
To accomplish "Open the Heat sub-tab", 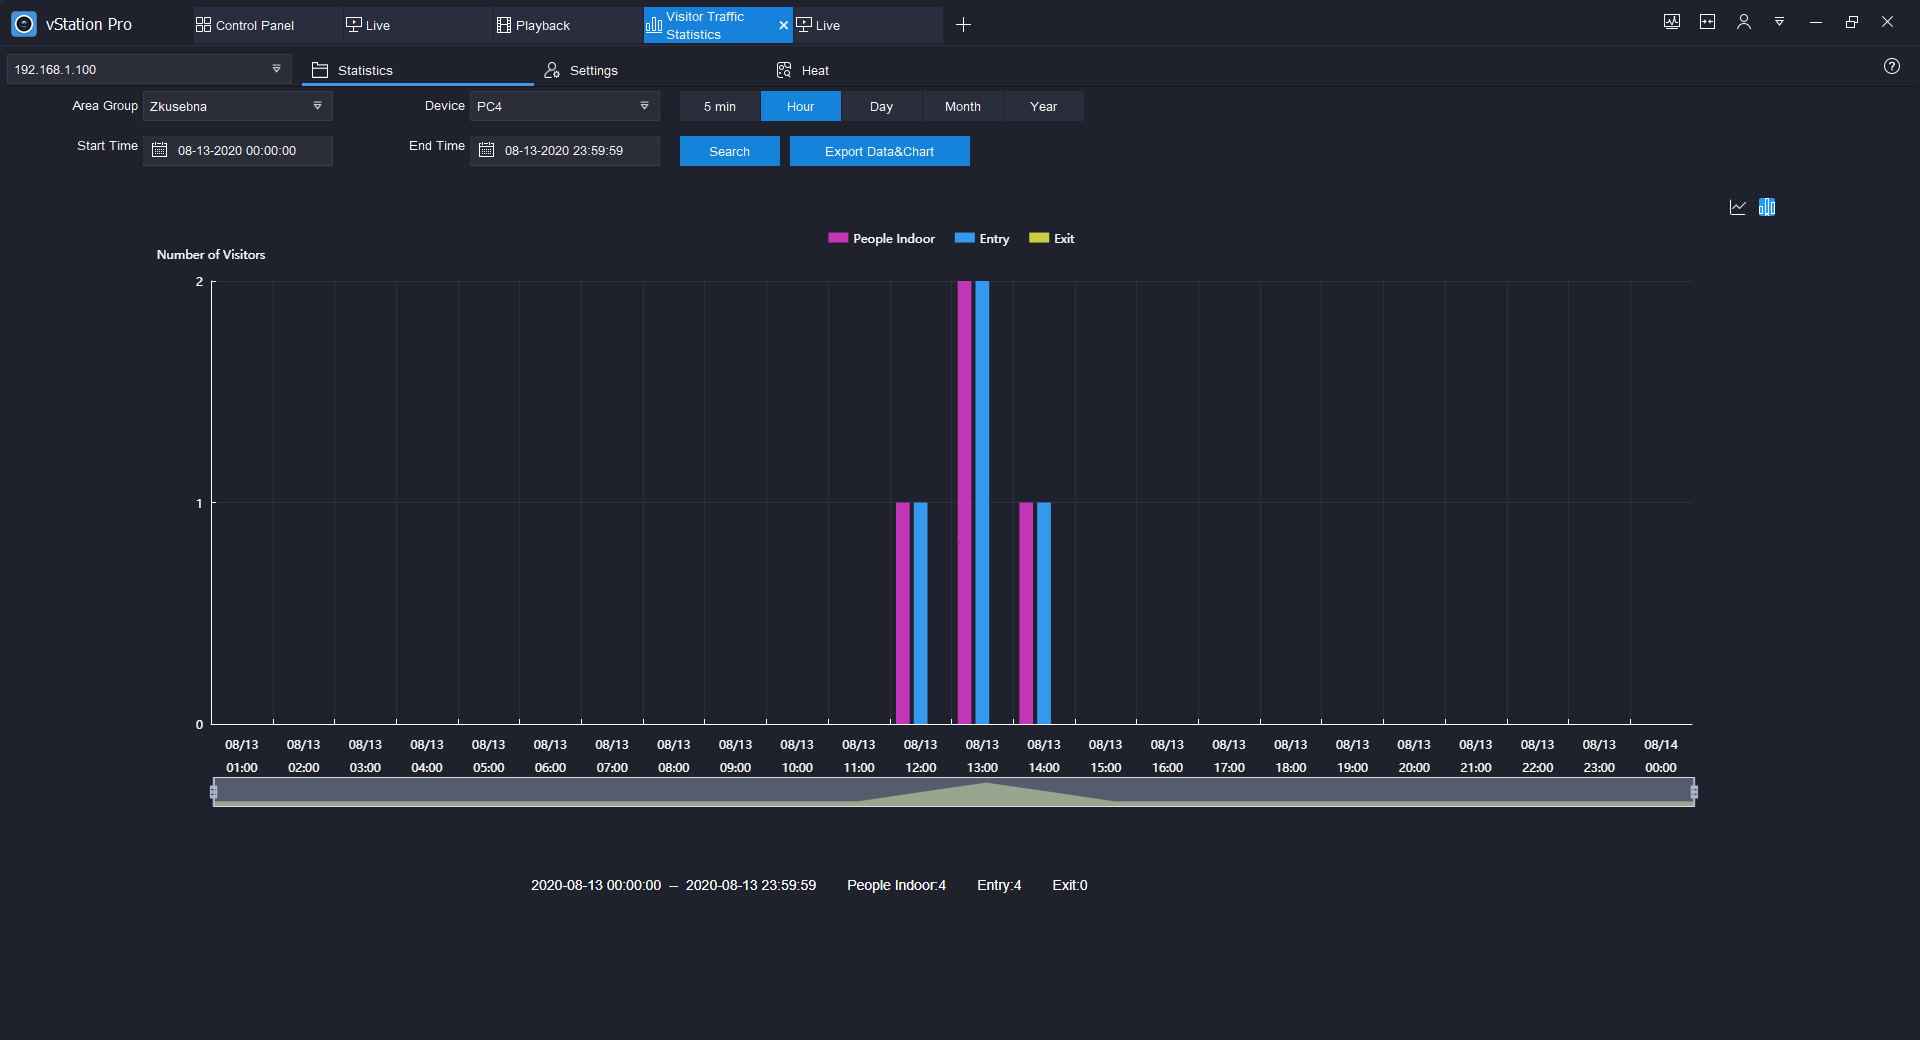I will pyautogui.click(x=881, y=70).
